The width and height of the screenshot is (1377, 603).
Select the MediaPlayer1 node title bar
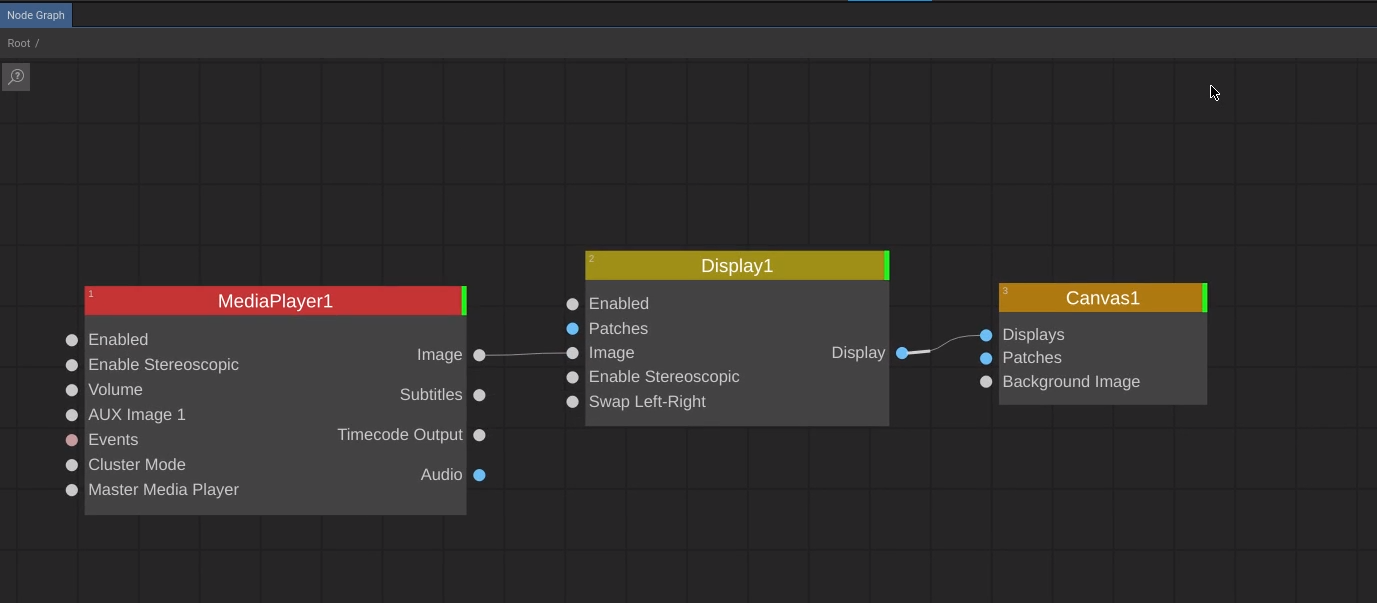pos(273,301)
